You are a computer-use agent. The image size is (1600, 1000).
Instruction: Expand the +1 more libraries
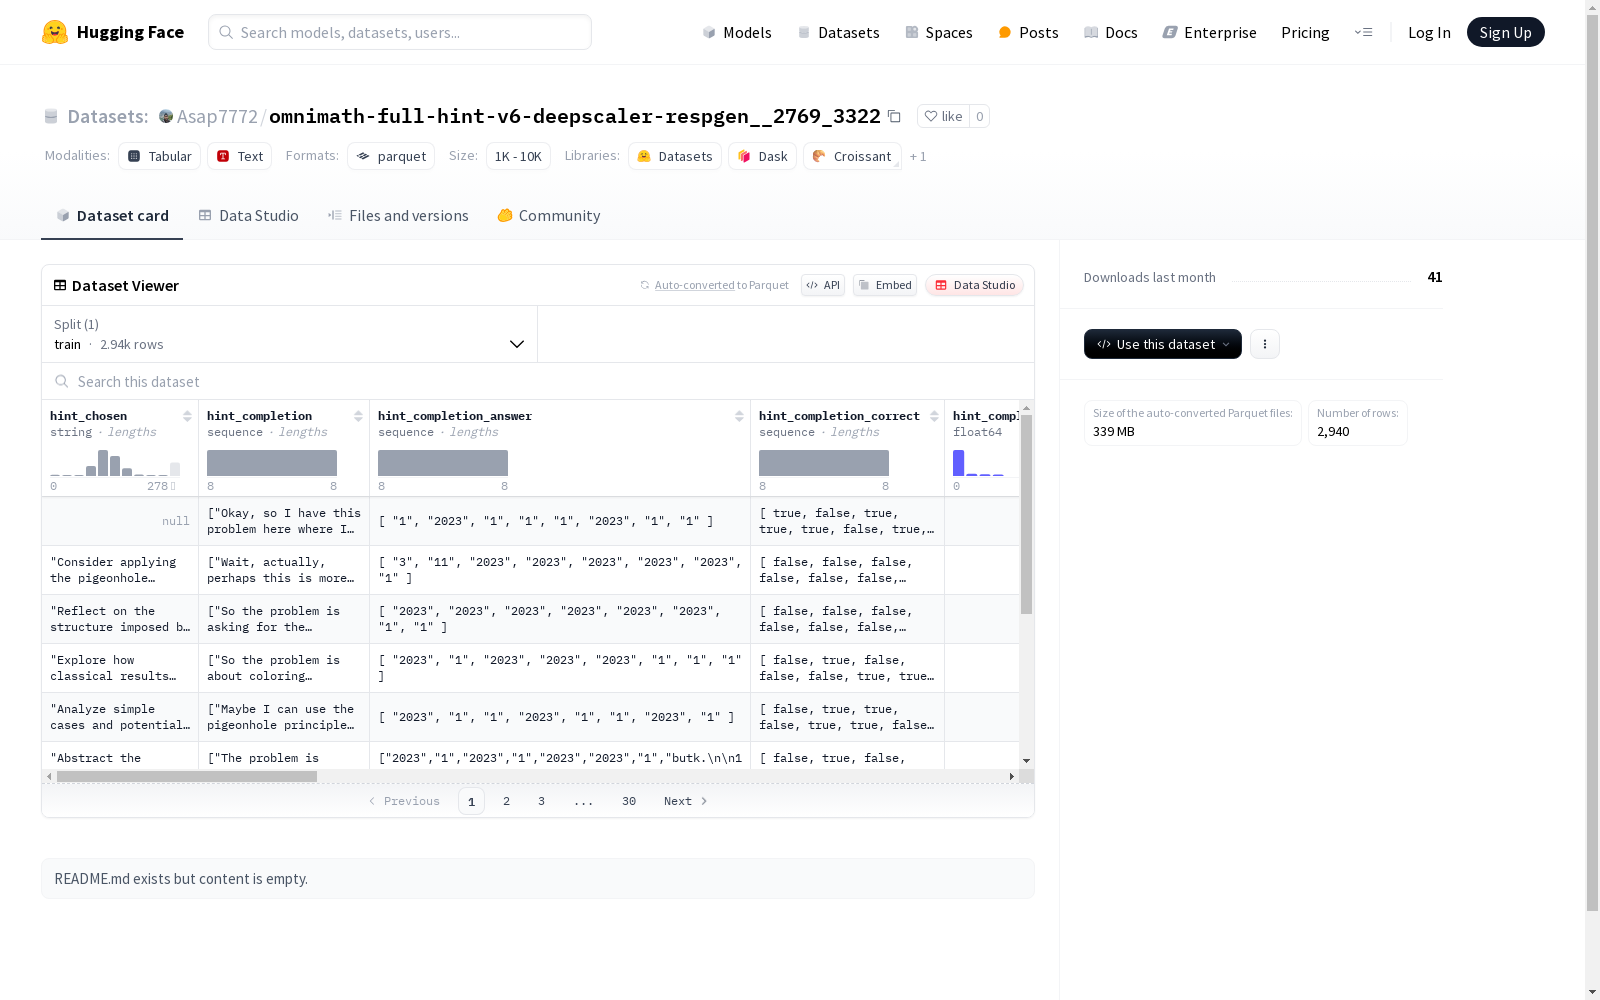(918, 157)
